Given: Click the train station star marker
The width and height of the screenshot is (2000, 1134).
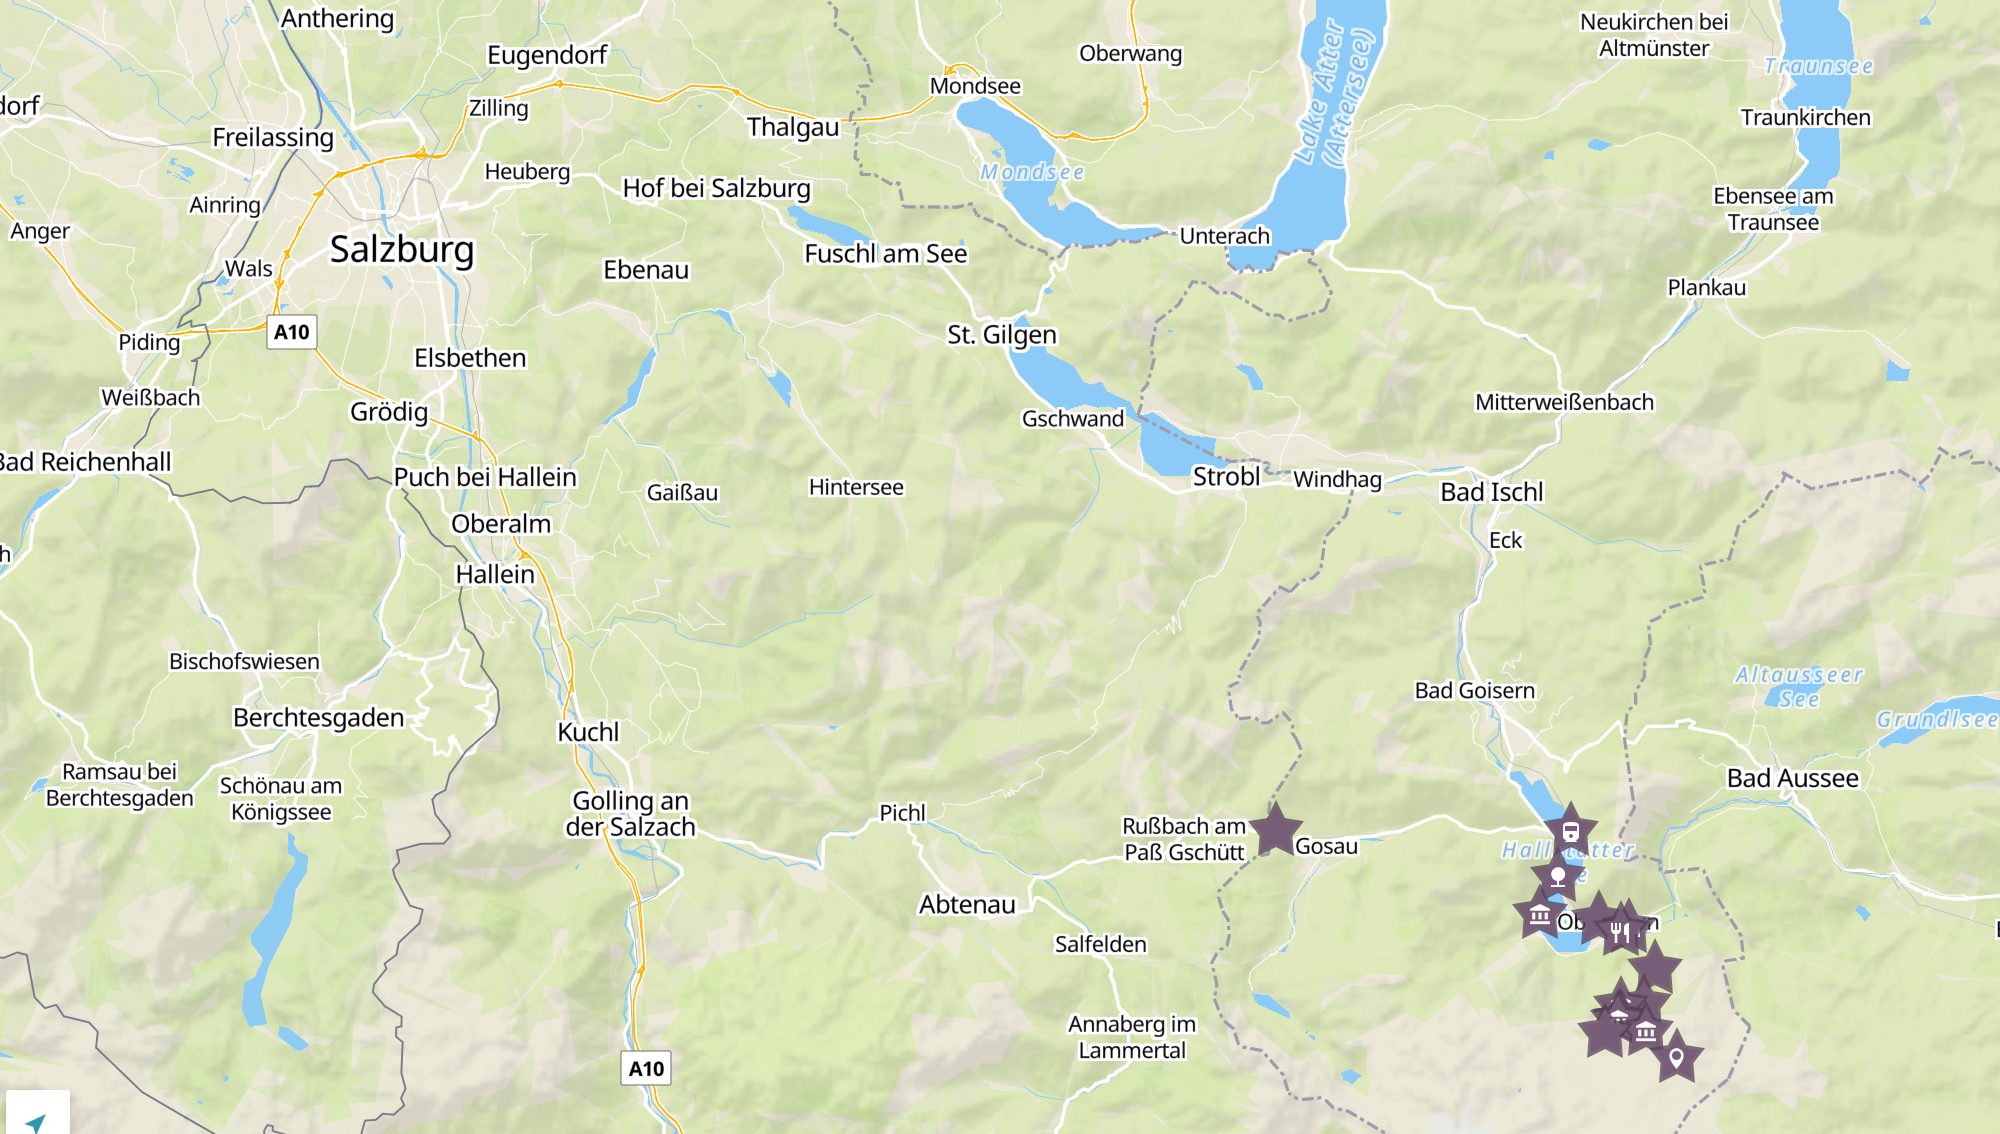Looking at the screenshot, I should (x=1570, y=831).
